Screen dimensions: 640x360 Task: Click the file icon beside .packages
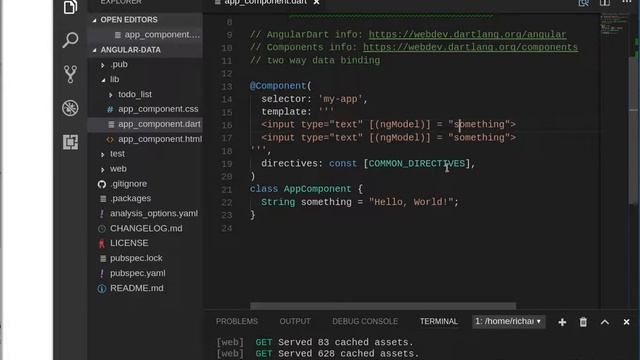tap(103, 199)
